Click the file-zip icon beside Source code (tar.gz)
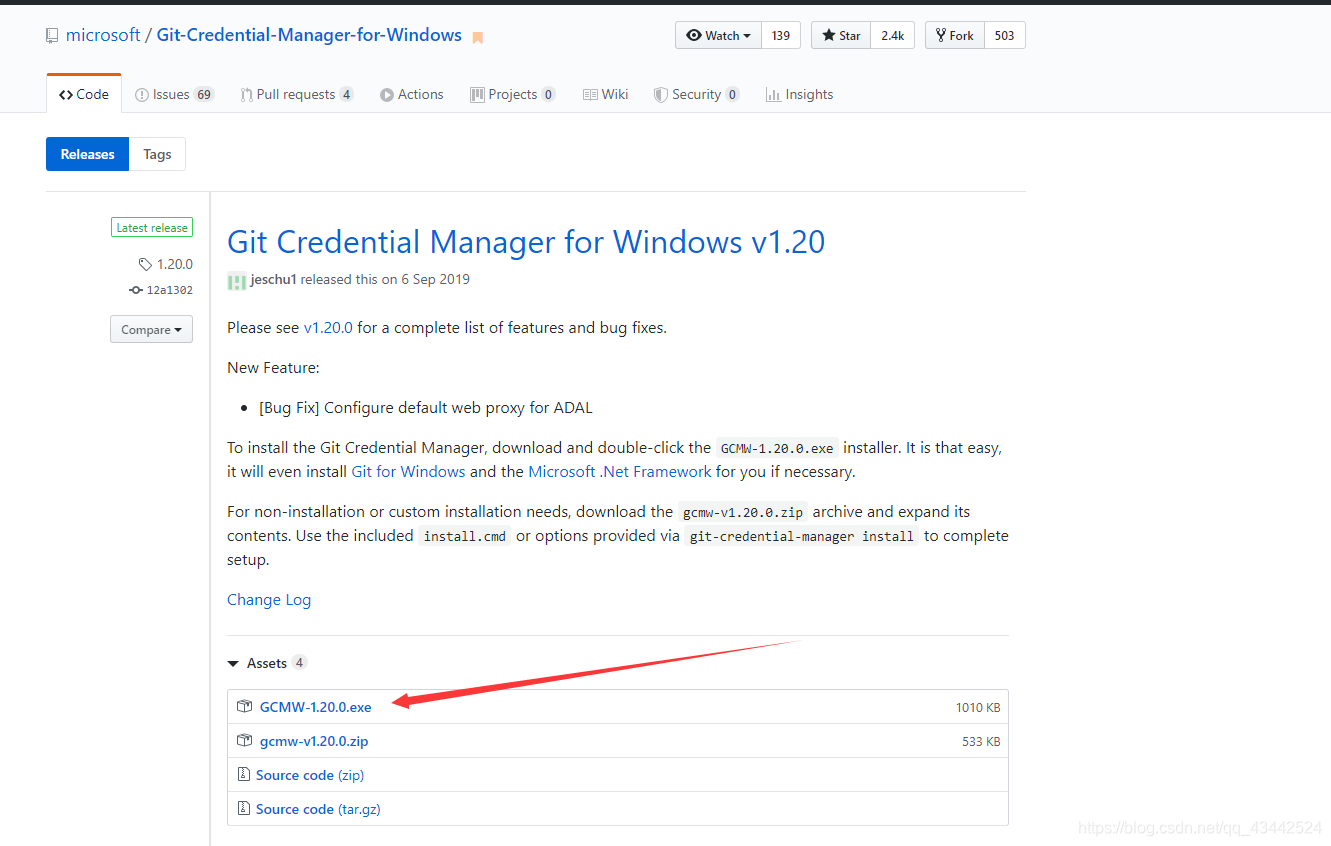 pos(243,809)
